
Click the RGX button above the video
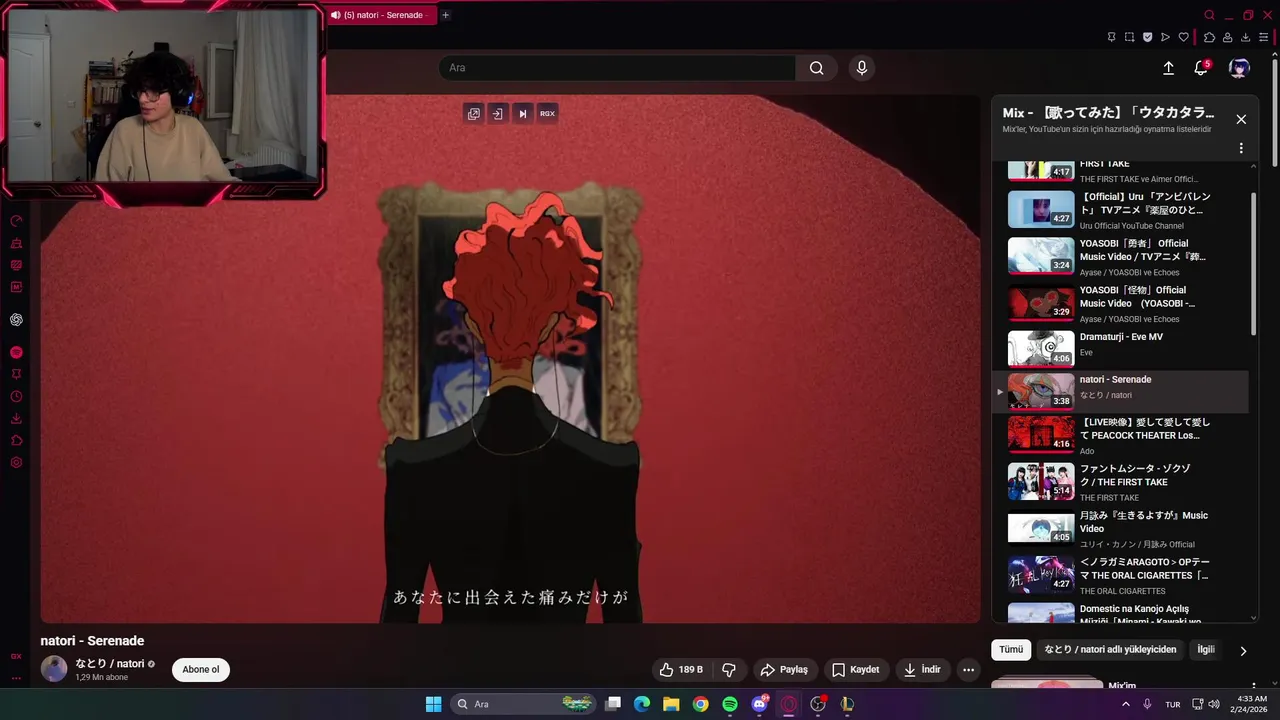click(547, 114)
